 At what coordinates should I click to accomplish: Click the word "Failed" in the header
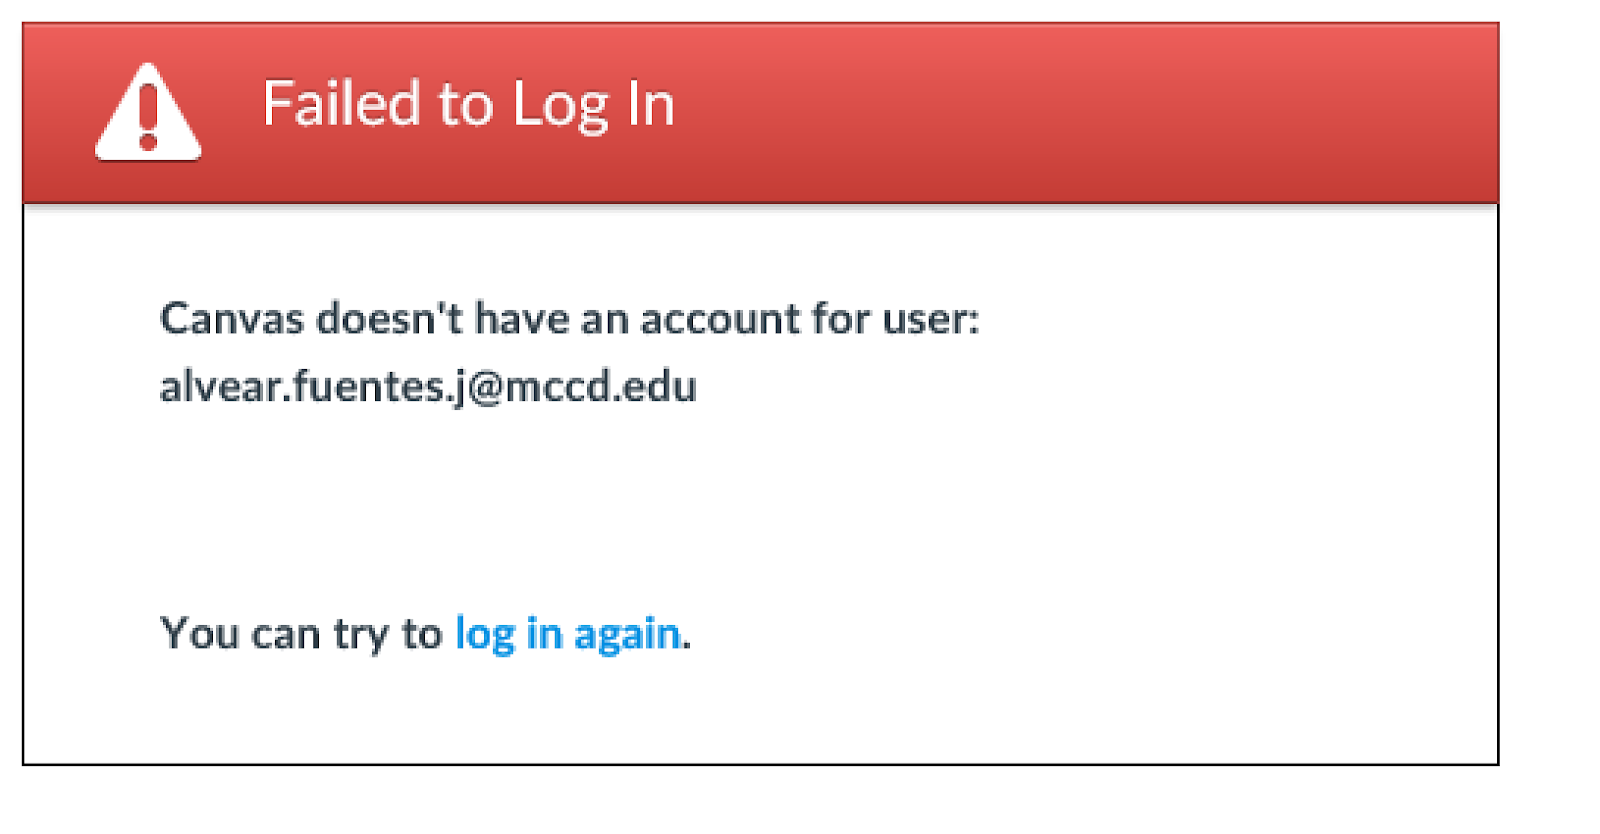click(341, 103)
